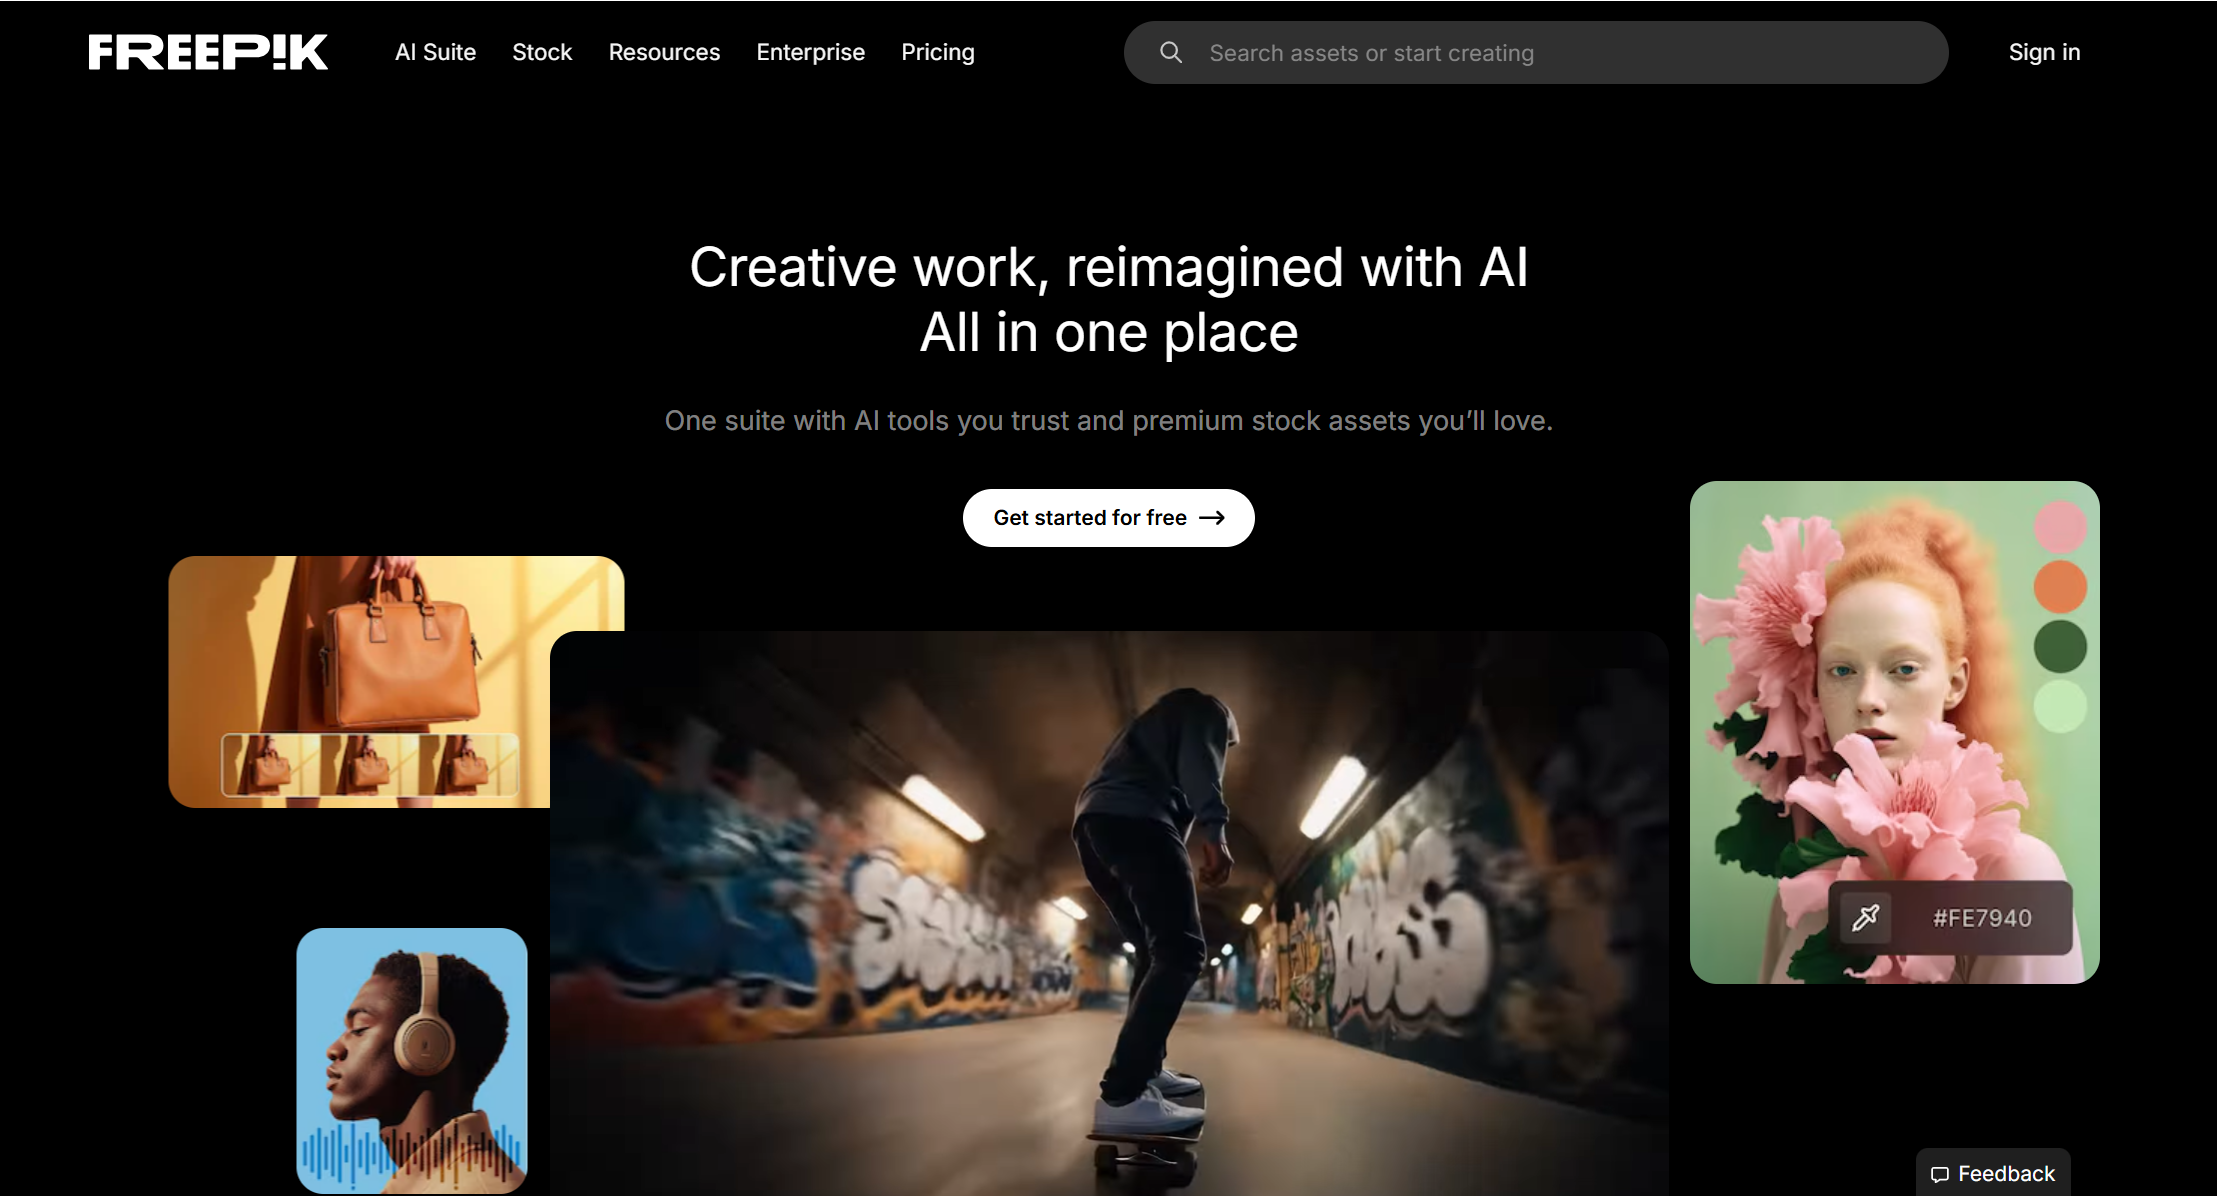Image resolution: width=2217 pixels, height=1196 pixels.
Task: Open the Resources menu
Action: coord(664,52)
